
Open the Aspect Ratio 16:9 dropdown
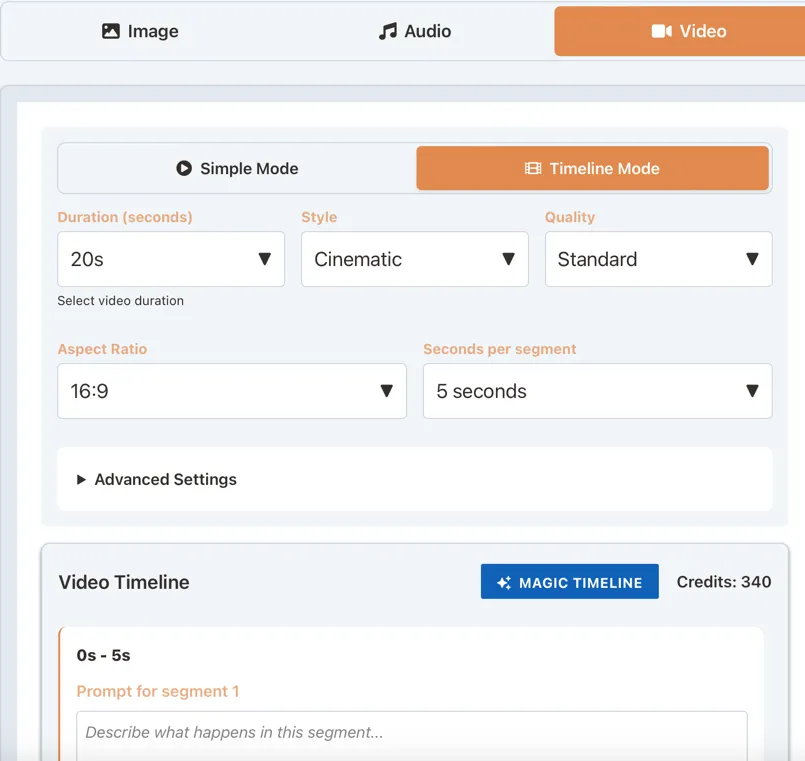click(231, 391)
